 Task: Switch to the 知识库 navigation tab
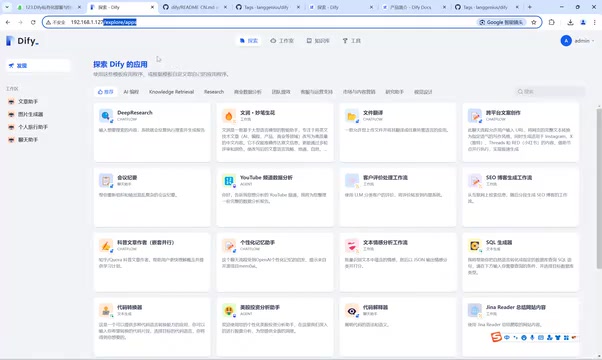click(318, 41)
